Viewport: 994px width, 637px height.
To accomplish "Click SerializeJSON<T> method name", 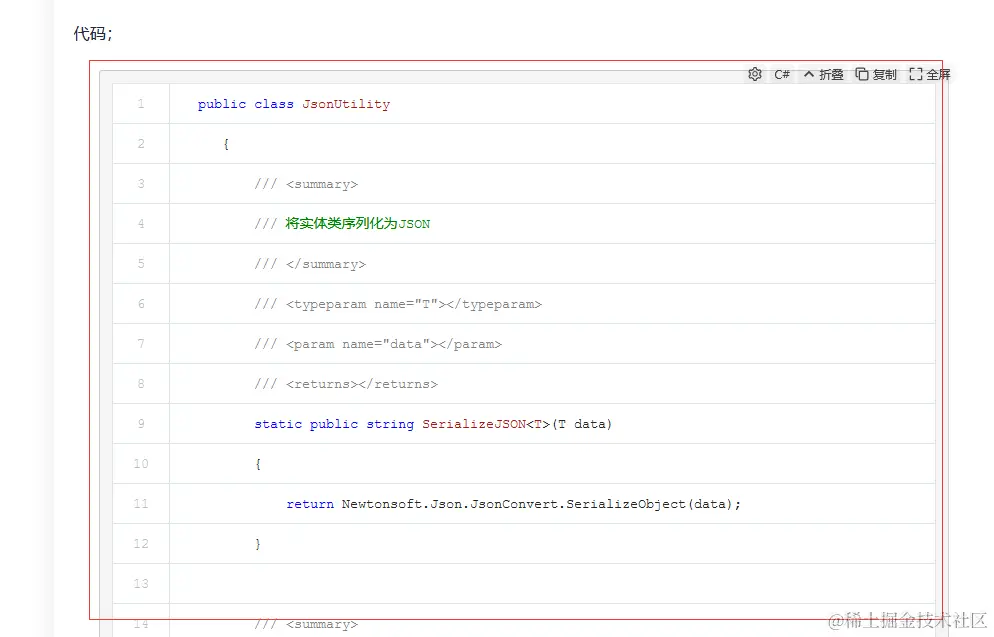I will pyautogui.click(x=486, y=424).
